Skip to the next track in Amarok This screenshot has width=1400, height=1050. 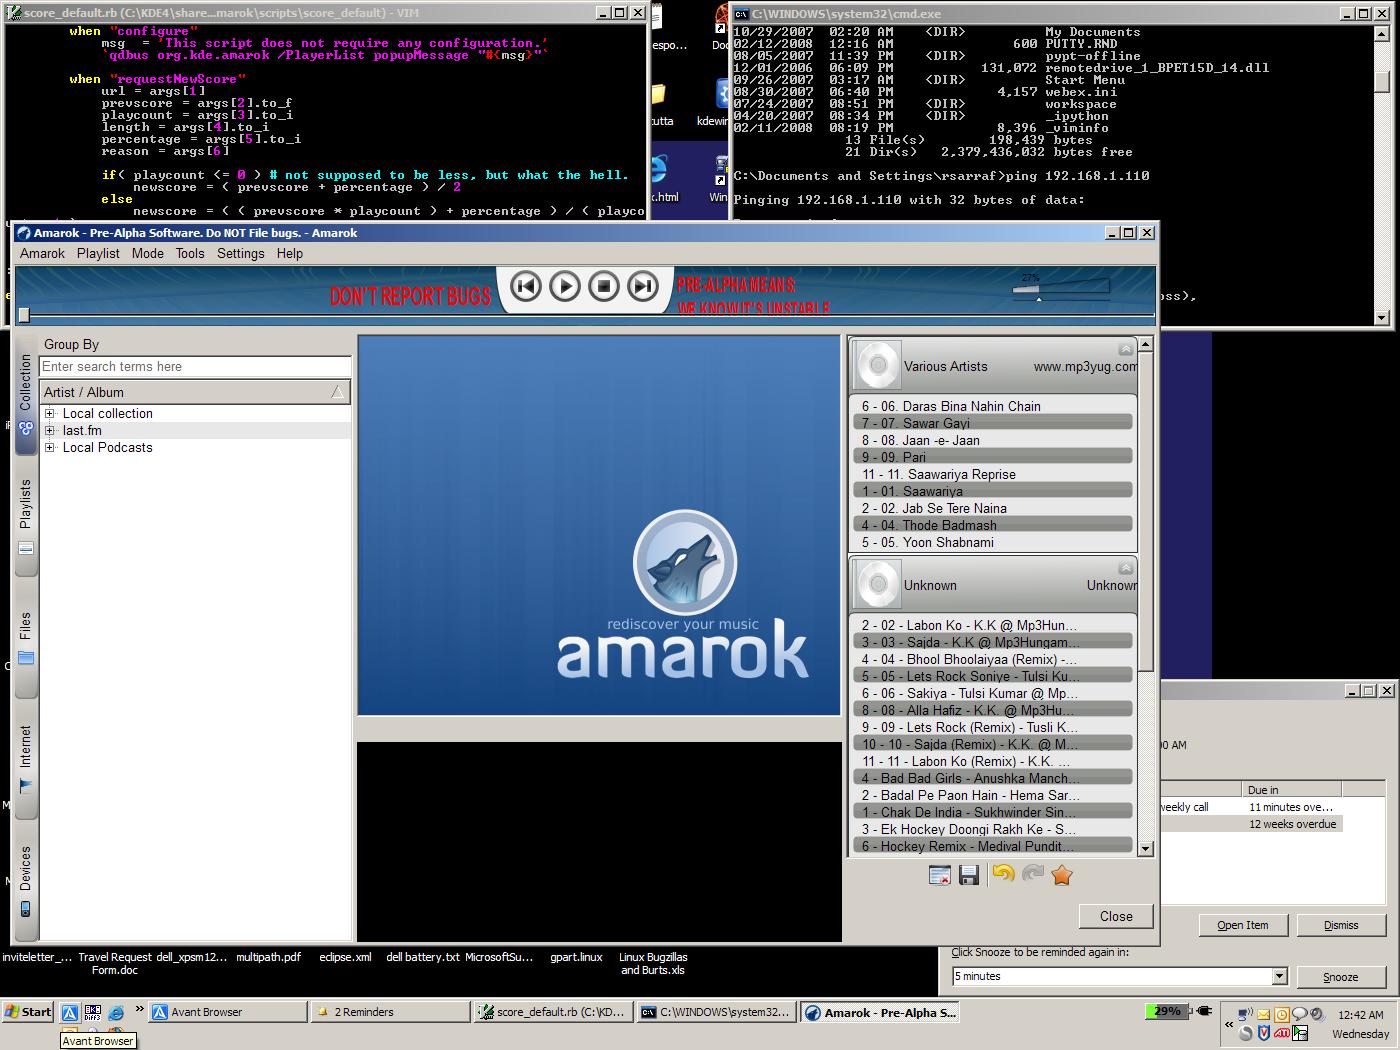(643, 287)
